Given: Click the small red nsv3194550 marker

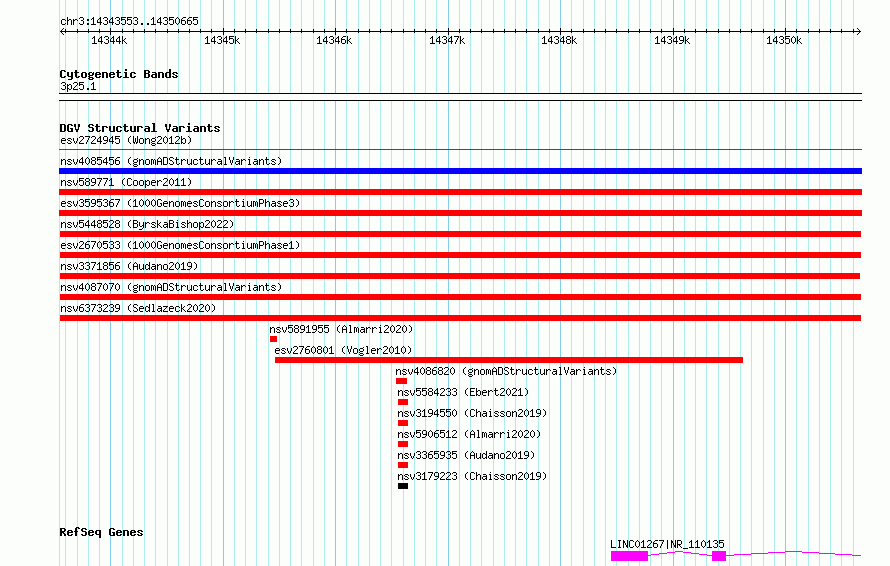Looking at the screenshot, I should point(403,423).
